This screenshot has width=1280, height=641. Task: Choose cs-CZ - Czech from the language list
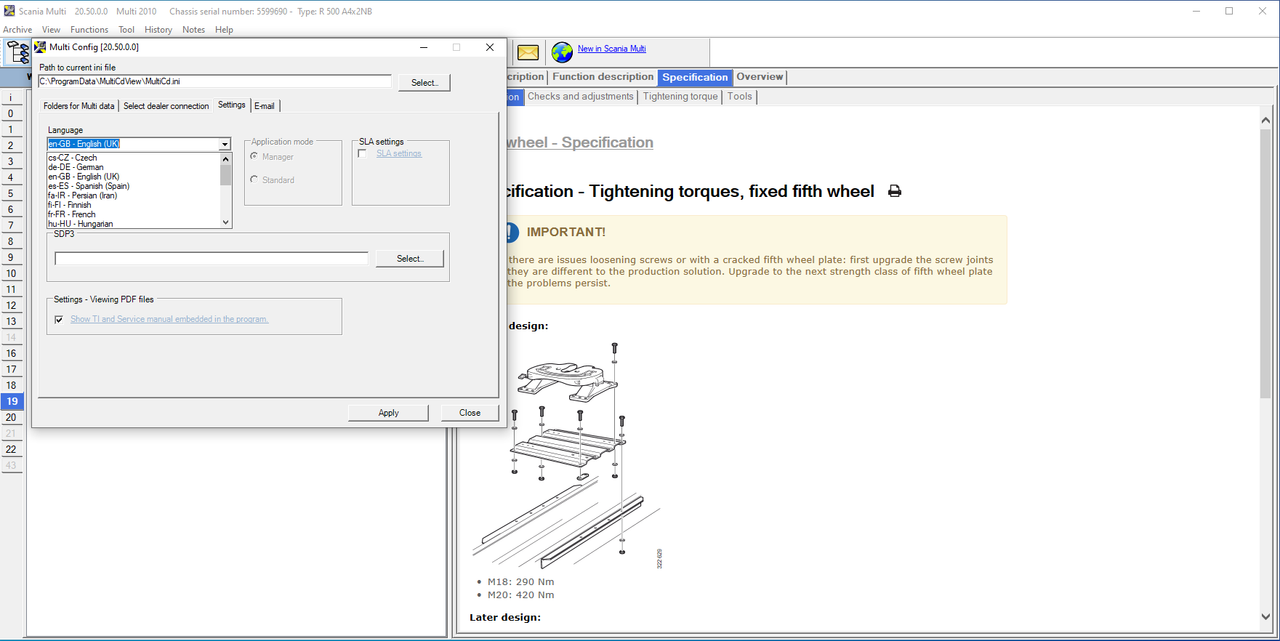tap(73, 158)
